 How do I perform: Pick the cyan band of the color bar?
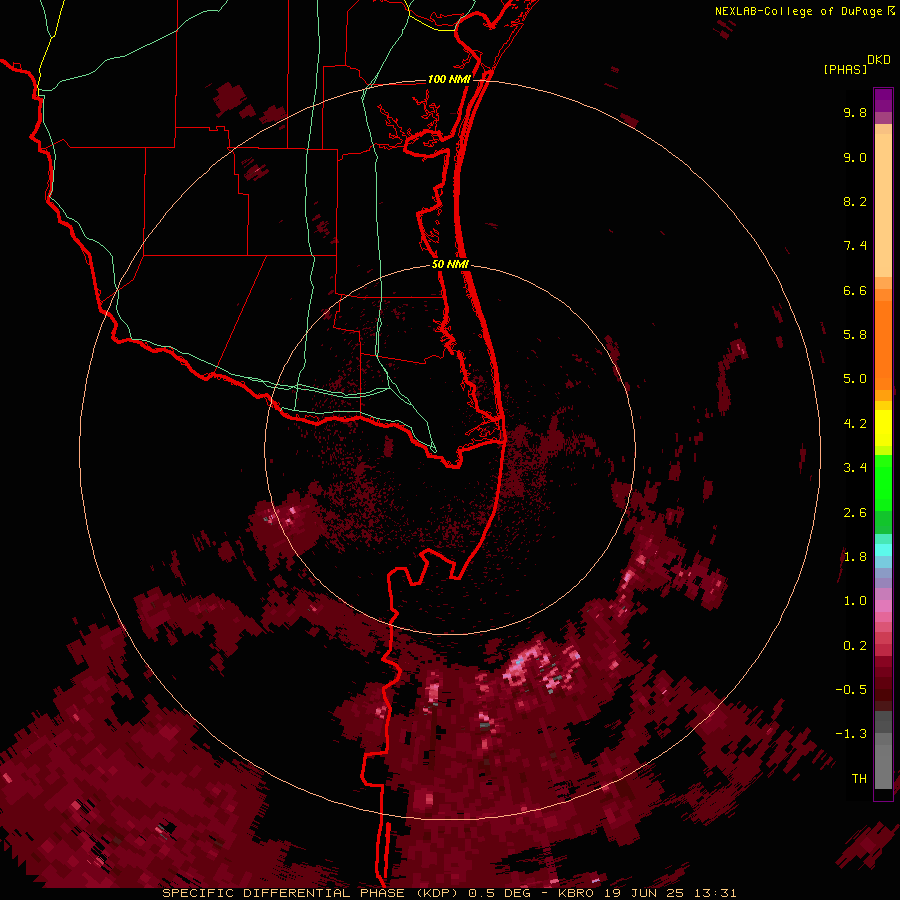[x=883, y=550]
